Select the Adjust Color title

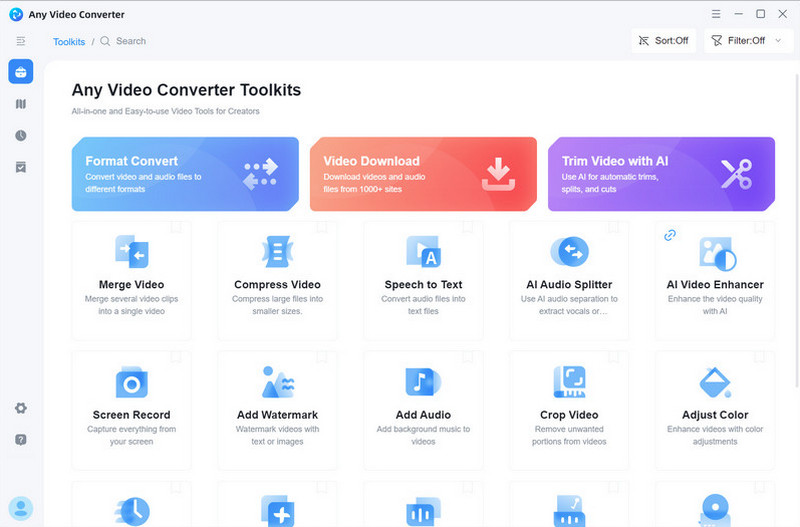point(715,415)
